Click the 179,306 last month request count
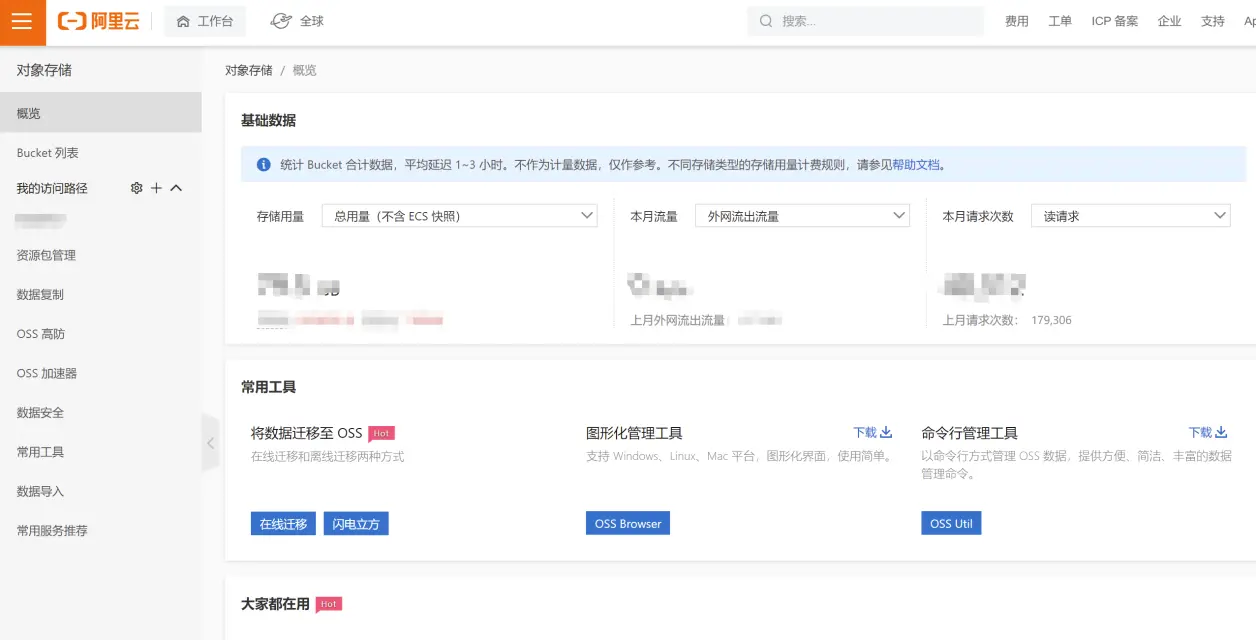 [1051, 320]
